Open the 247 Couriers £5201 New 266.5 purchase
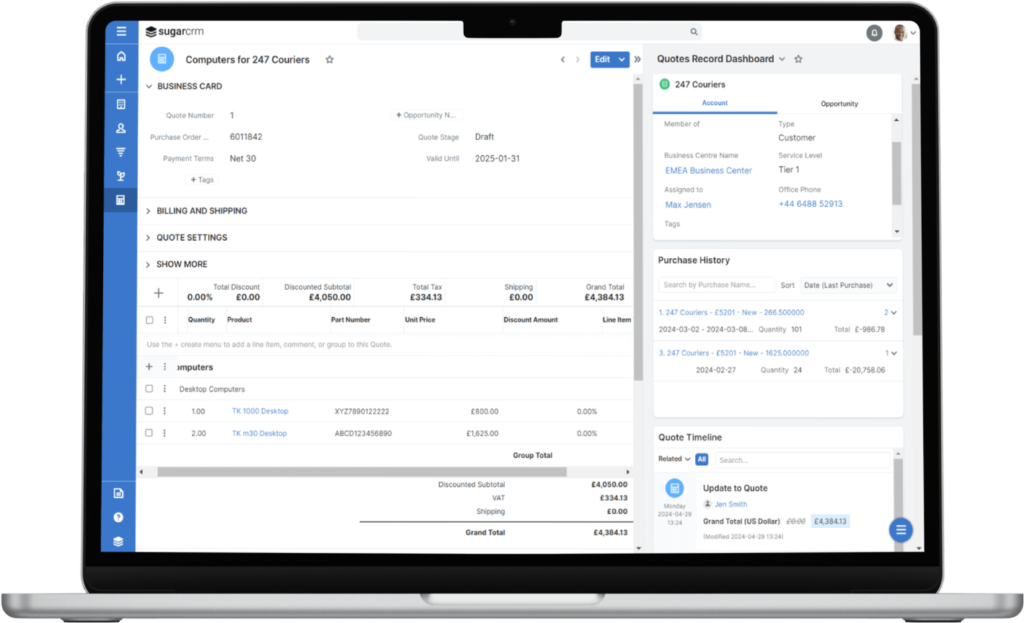The width and height of the screenshot is (1024, 623). 731,313
